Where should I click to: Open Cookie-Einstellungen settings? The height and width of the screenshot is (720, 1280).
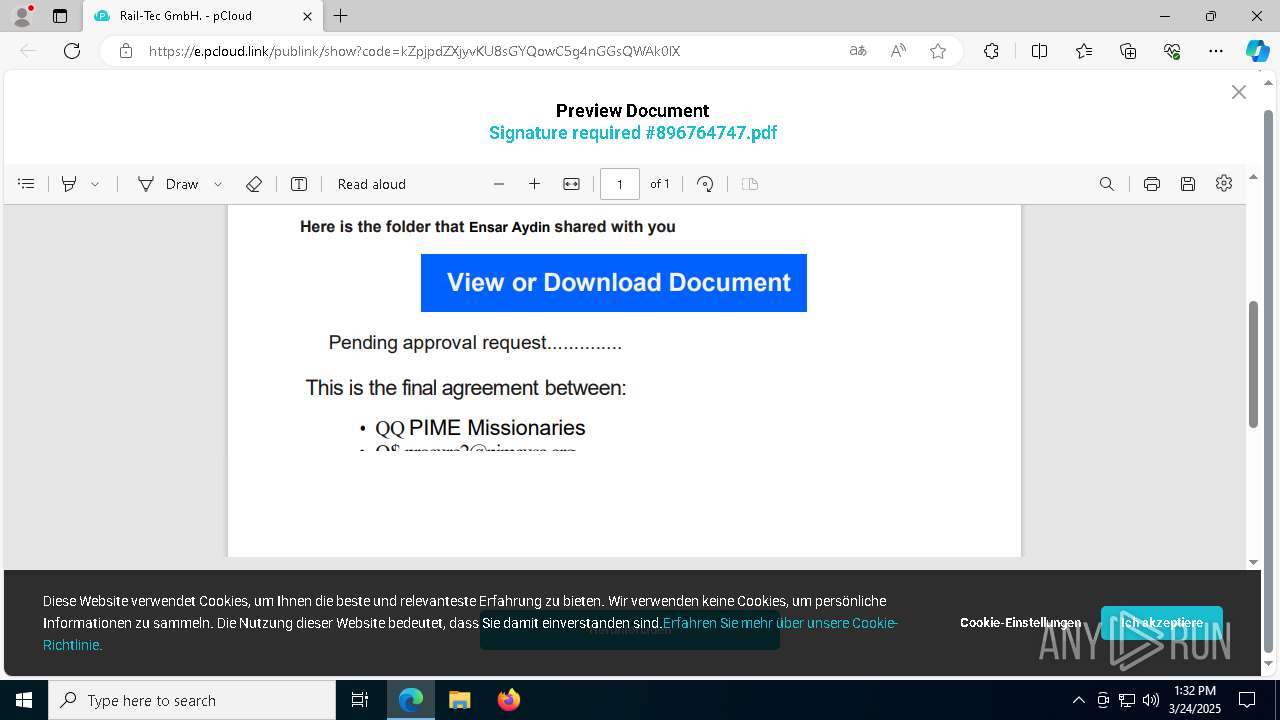pyautogui.click(x=1020, y=623)
